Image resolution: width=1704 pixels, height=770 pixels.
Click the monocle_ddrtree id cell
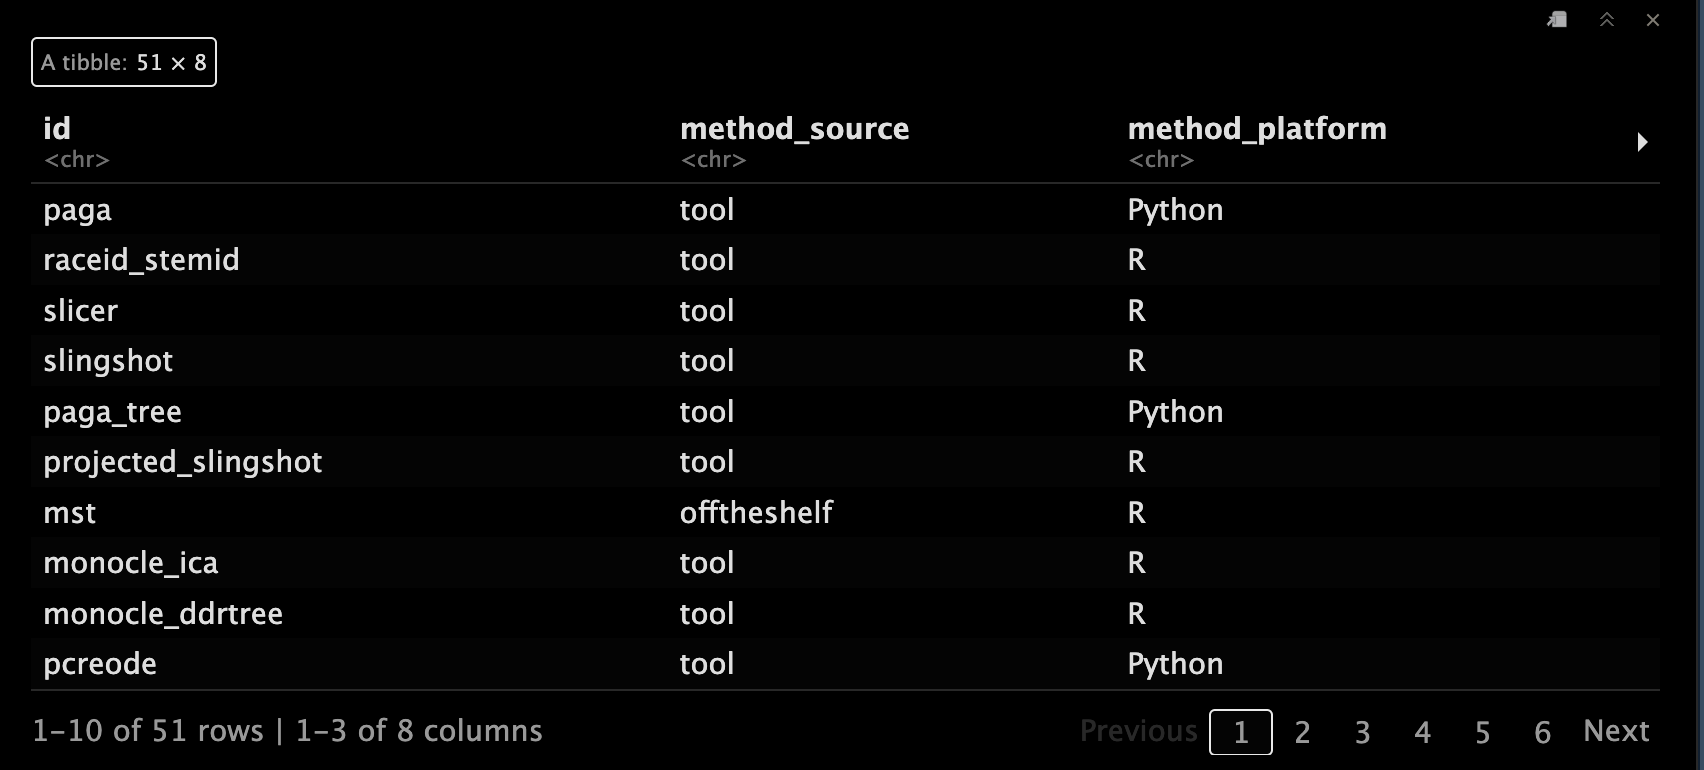(163, 614)
